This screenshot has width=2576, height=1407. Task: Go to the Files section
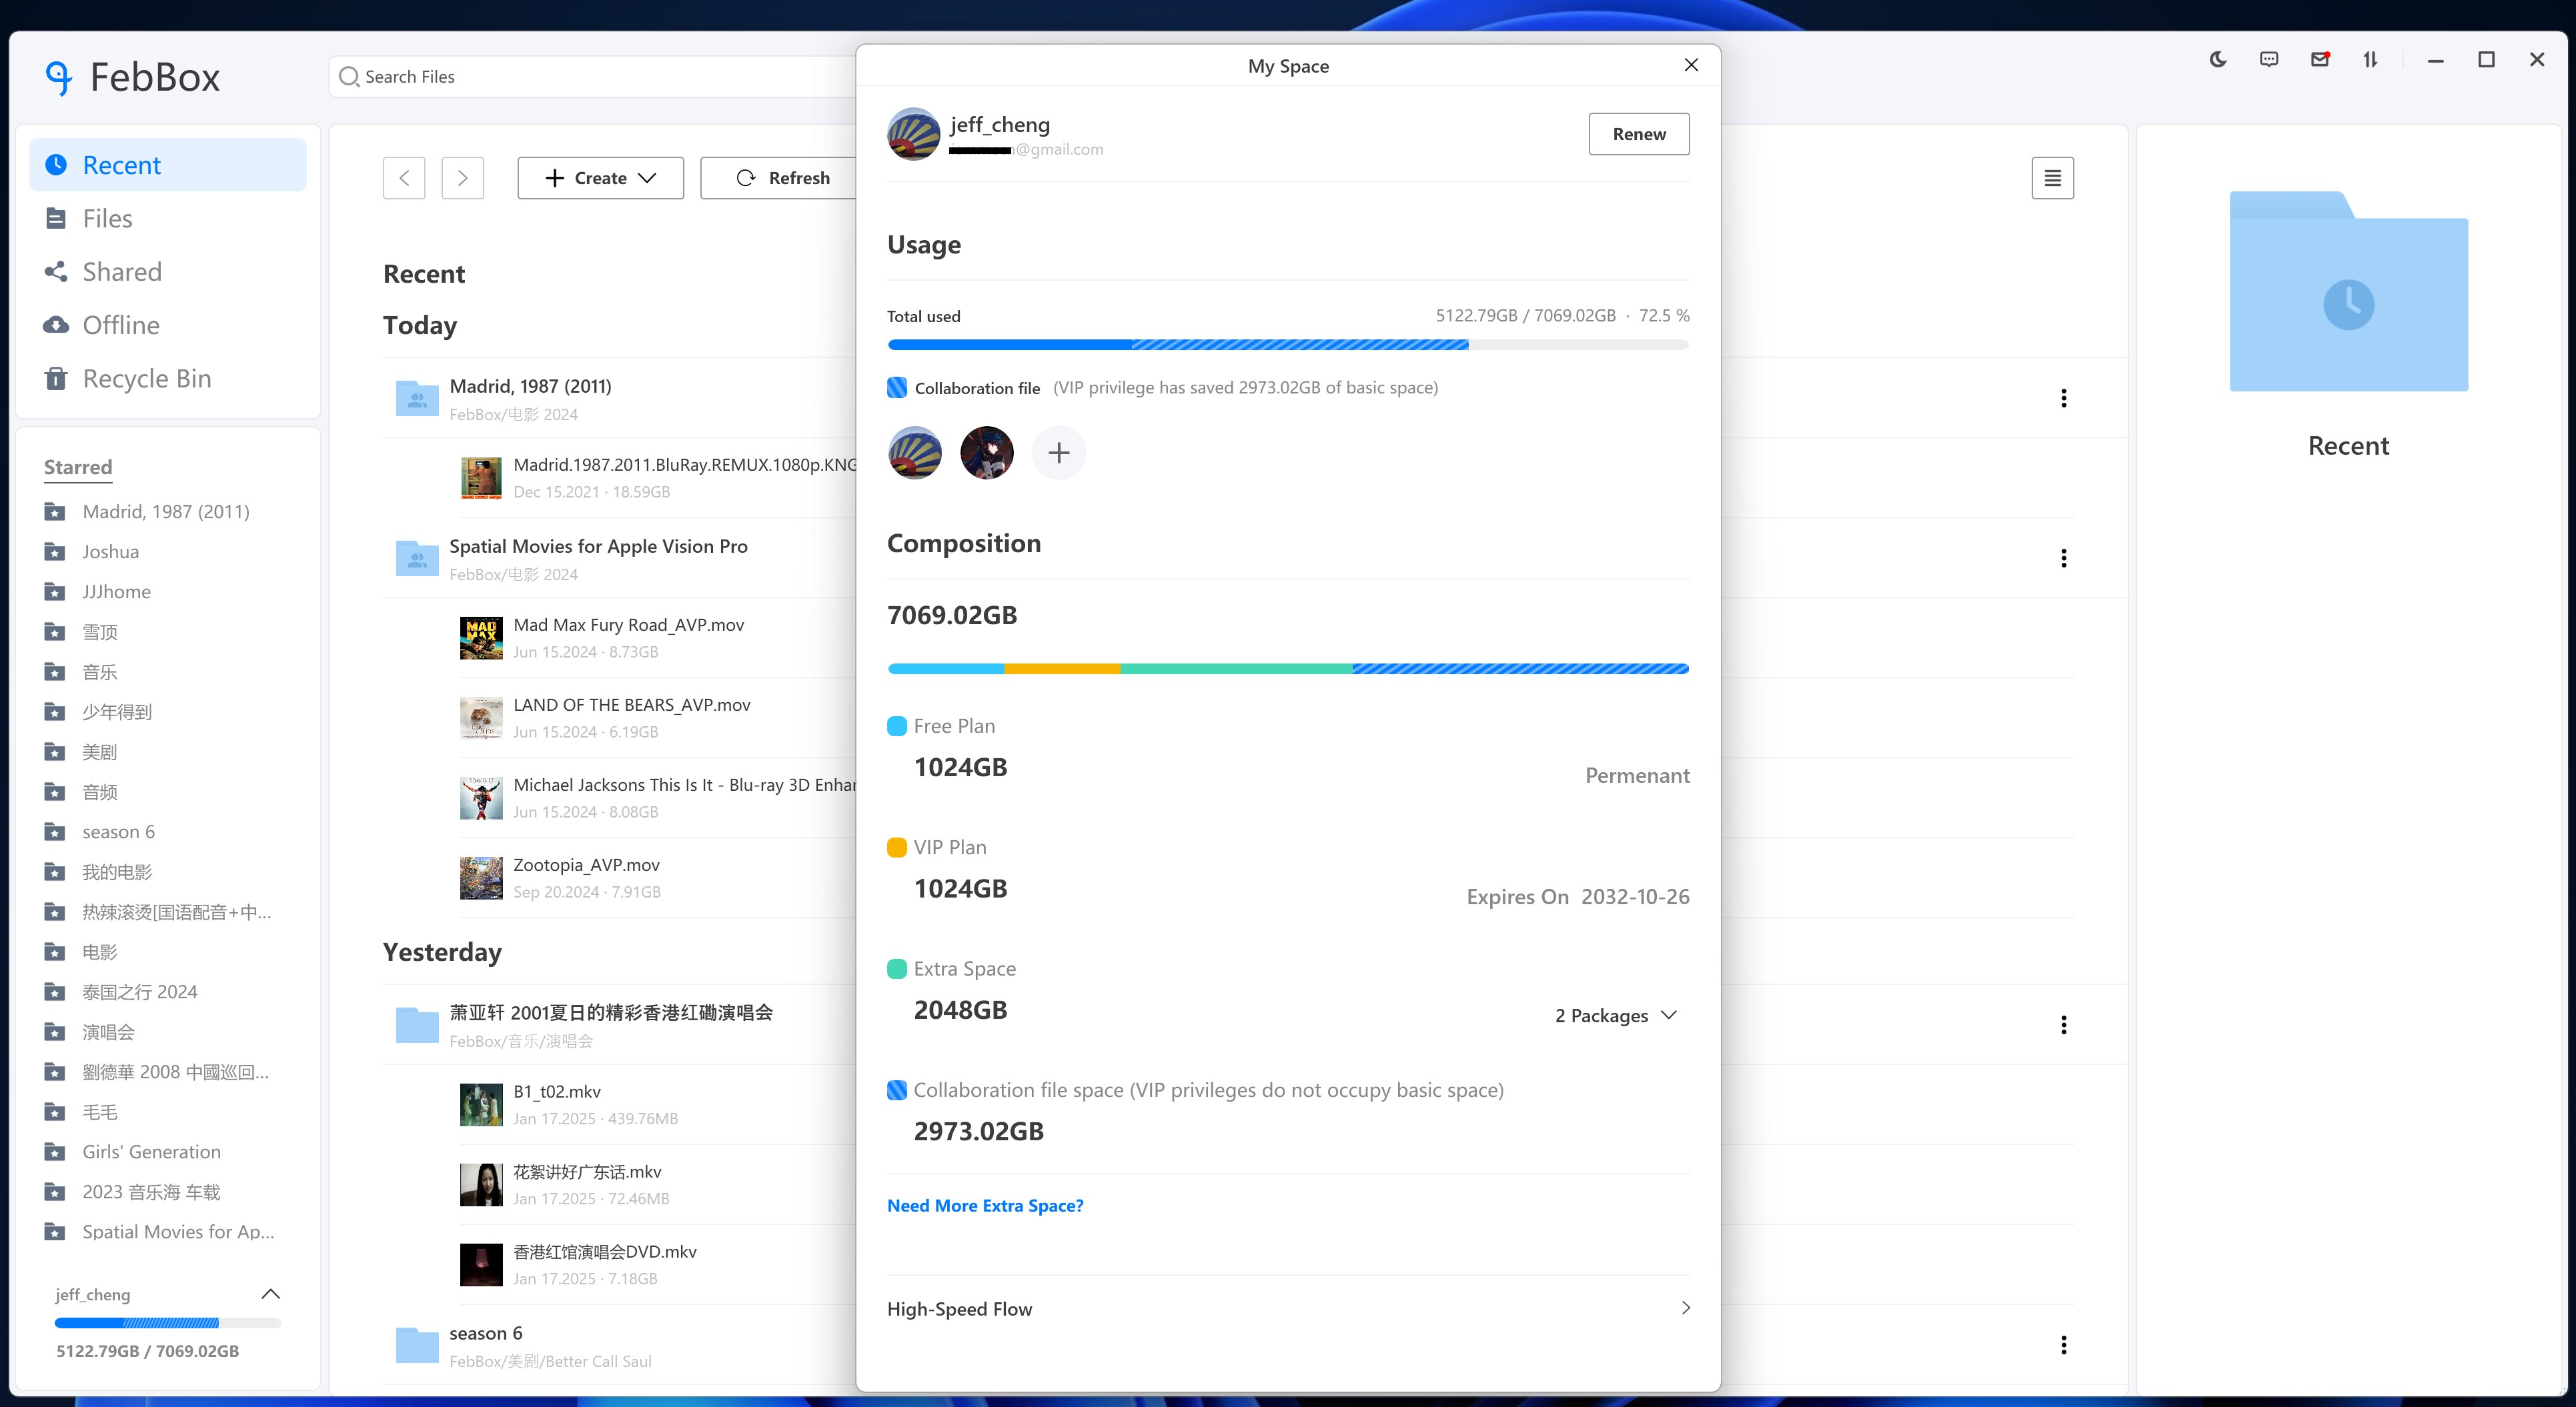click(x=107, y=218)
